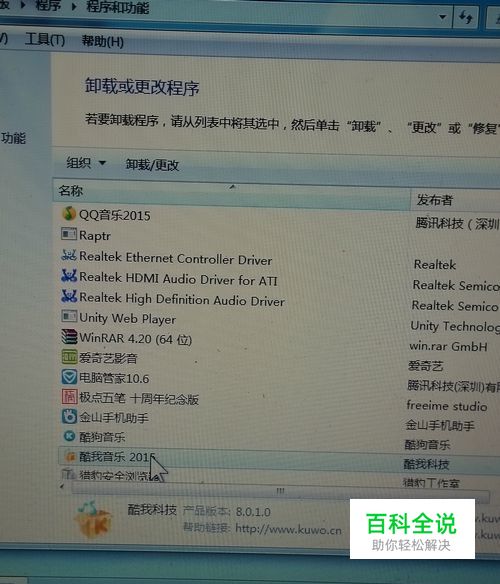The width and height of the screenshot is (500, 584).
Task: Open the 工具(T) menu
Action: coord(45,39)
